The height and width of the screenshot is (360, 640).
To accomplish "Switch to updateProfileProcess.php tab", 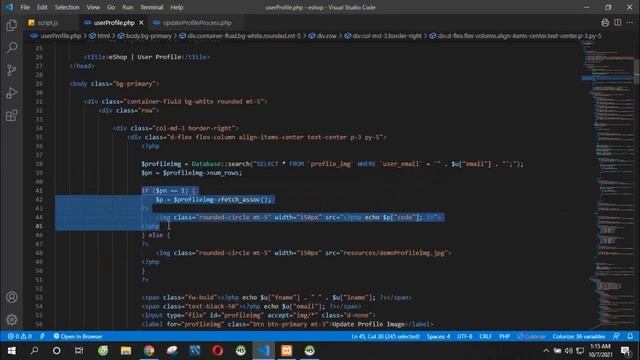I will pos(197,23).
